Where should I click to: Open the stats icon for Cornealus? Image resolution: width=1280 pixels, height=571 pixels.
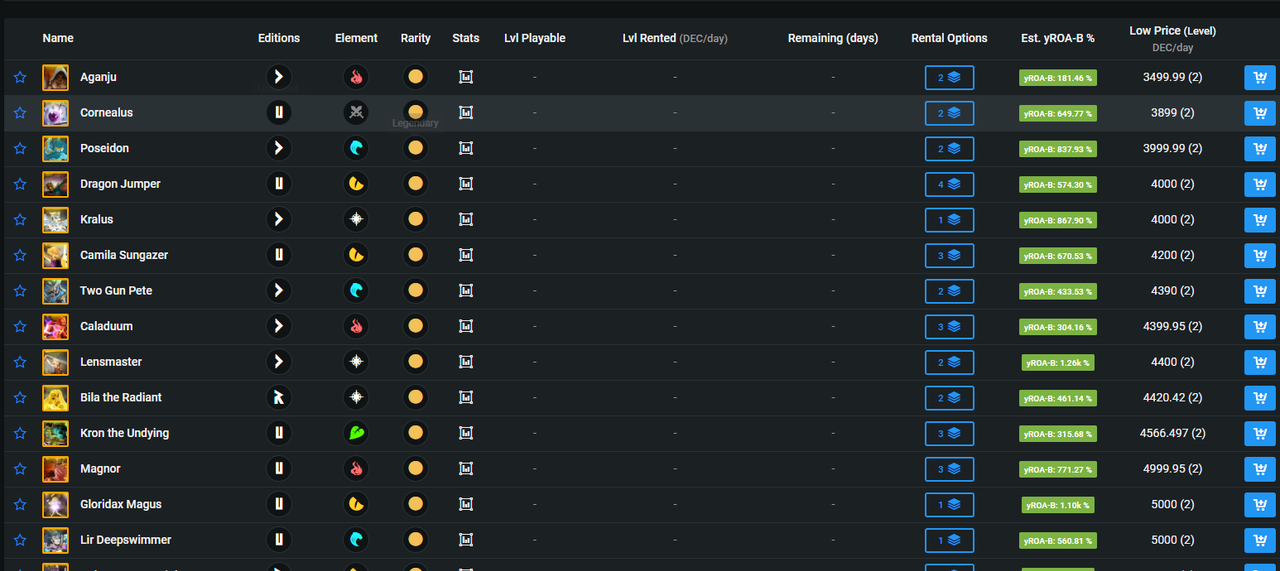(x=466, y=113)
